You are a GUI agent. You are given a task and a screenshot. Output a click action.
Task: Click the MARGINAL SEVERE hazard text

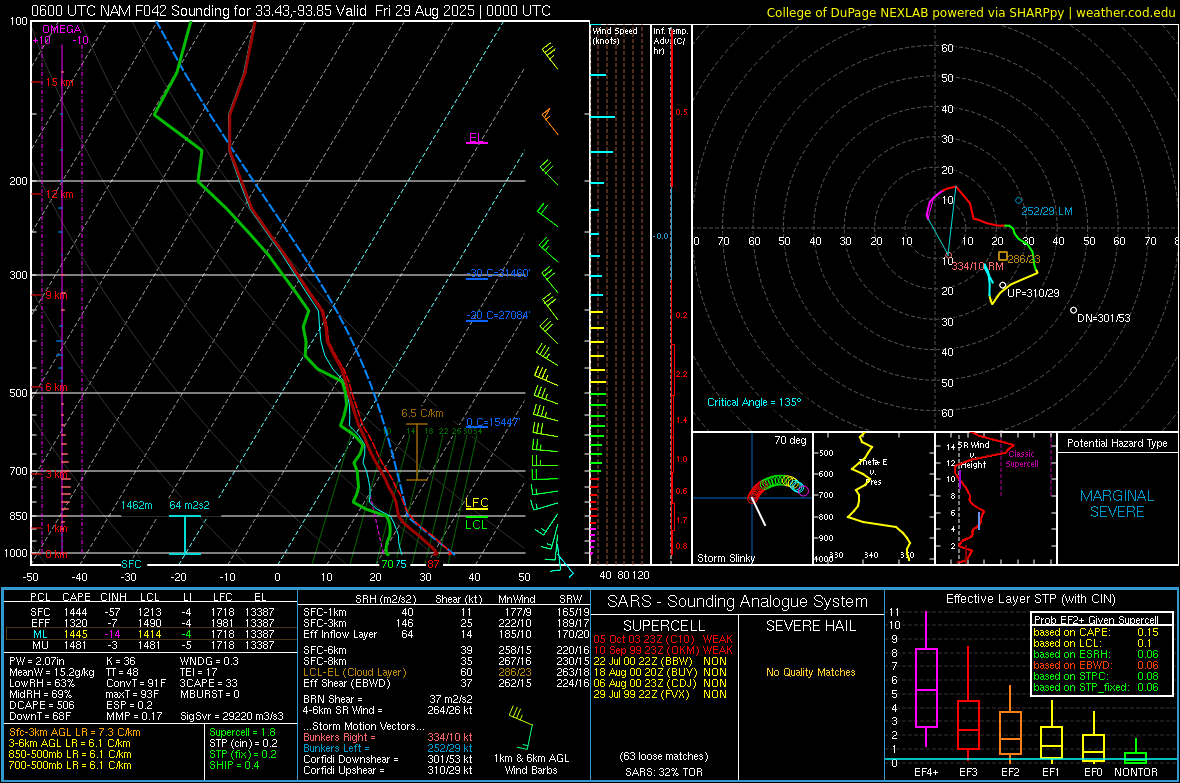[1117, 504]
